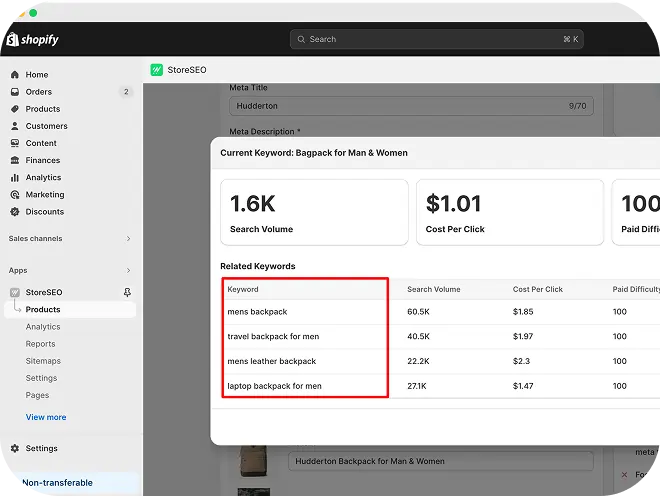The height and width of the screenshot is (496, 660).
Task: Select the mens backpack keyword row
Action: 257,312
